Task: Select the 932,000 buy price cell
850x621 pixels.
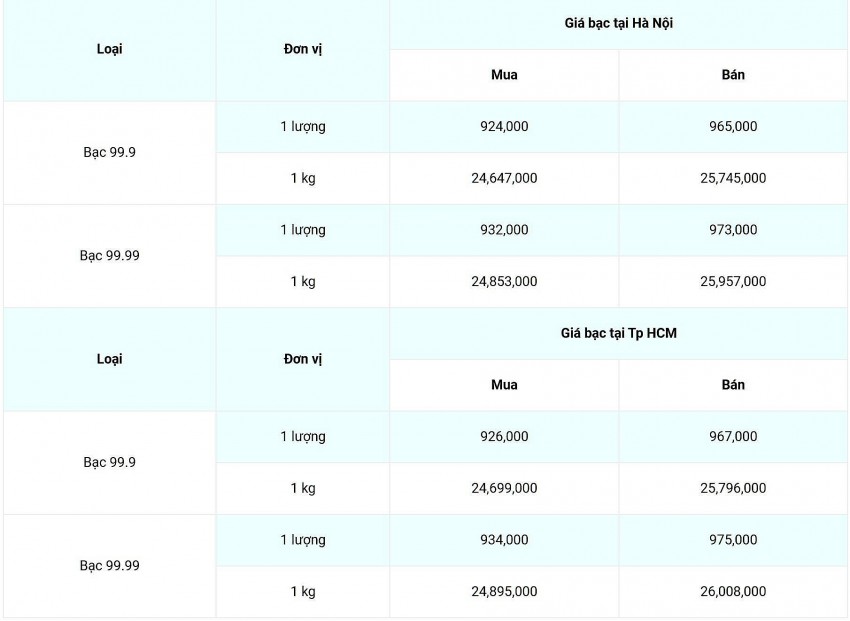Action: [504, 230]
